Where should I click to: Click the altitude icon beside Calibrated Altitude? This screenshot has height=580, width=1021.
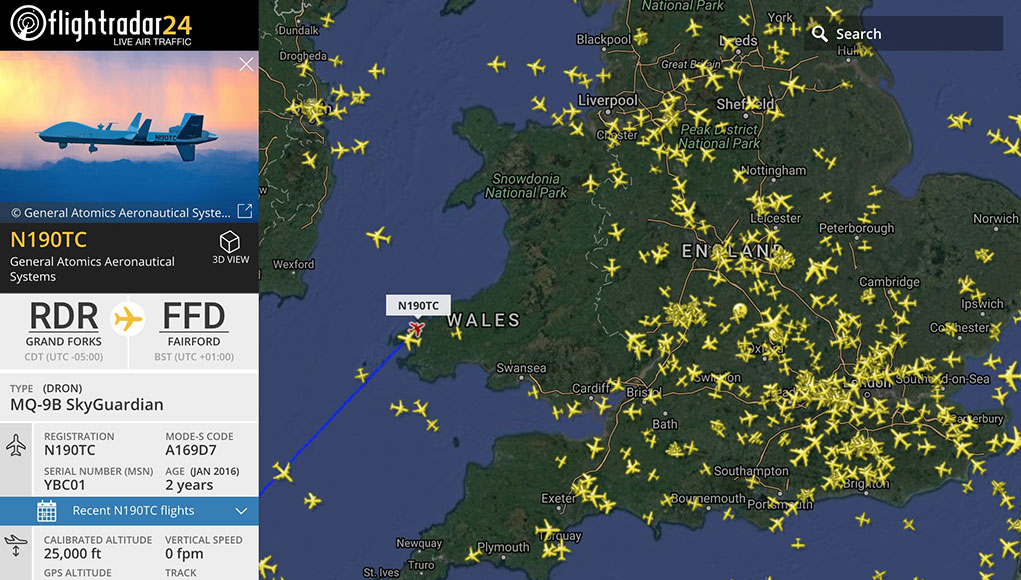(x=16, y=545)
